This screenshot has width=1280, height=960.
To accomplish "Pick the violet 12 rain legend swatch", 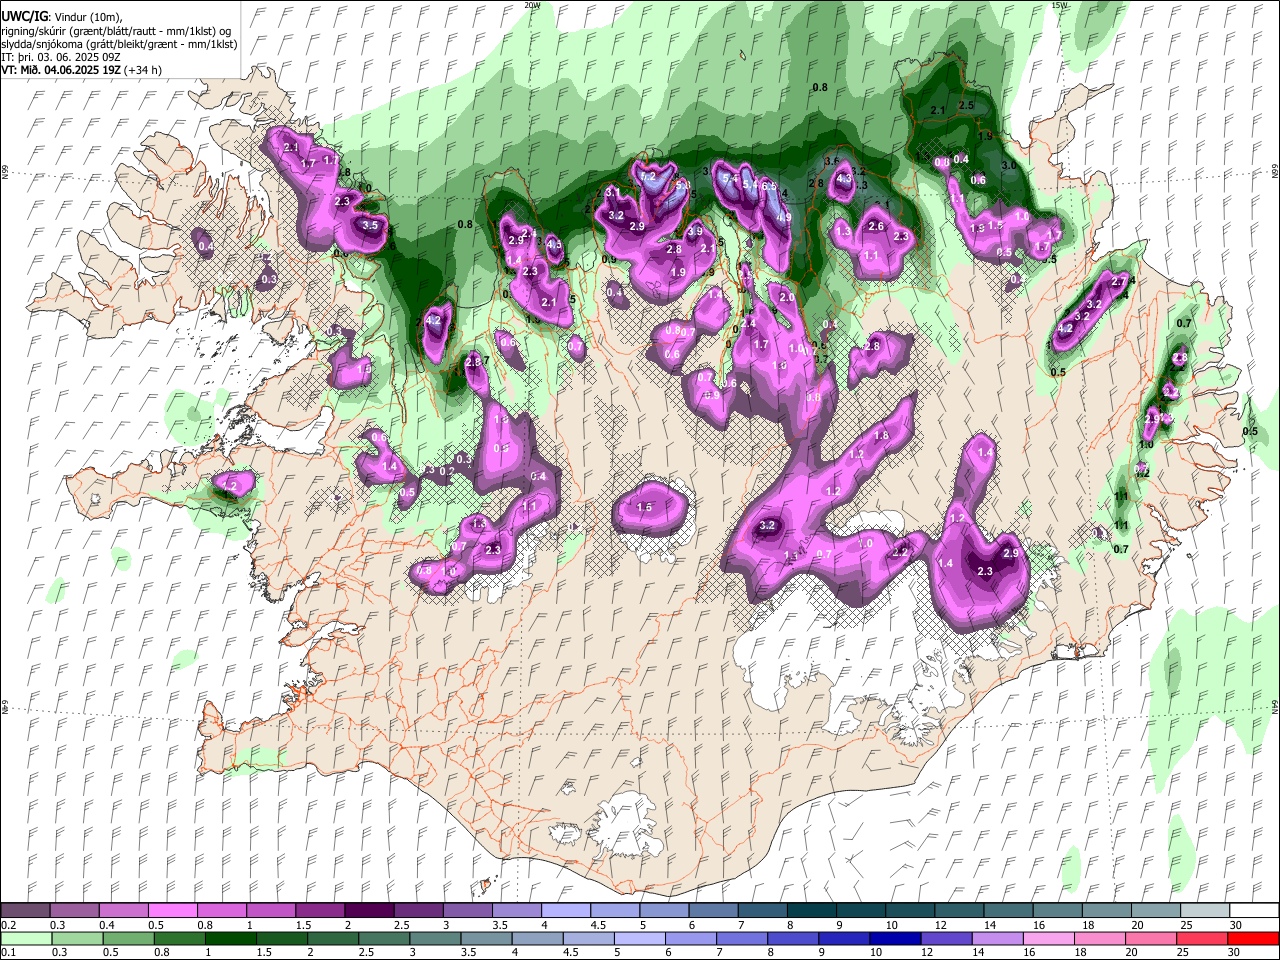I will (946, 938).
